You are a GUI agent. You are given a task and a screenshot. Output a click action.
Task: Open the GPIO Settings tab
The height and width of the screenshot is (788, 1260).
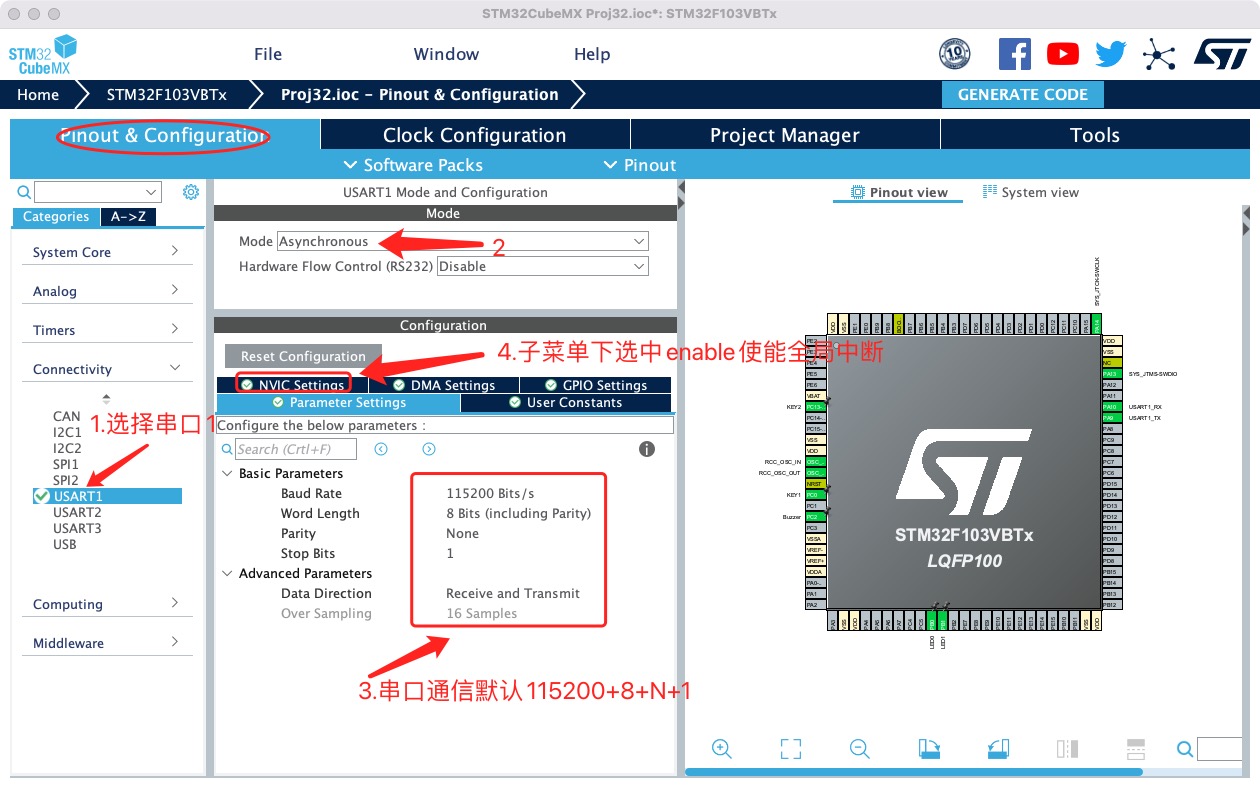(x=596, y=385)
